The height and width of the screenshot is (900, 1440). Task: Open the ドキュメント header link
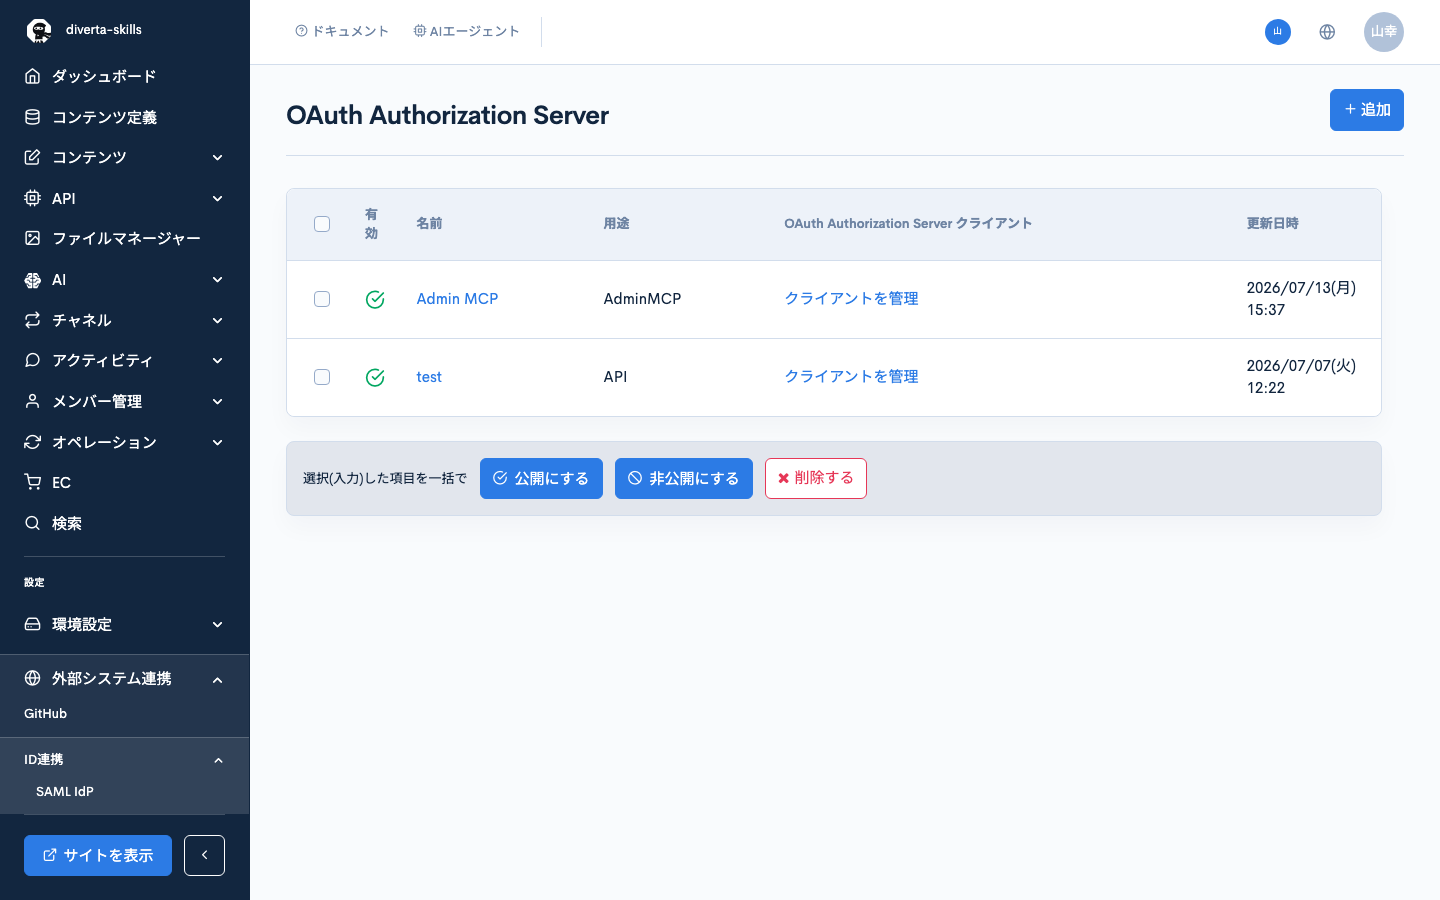click(342, 31)
